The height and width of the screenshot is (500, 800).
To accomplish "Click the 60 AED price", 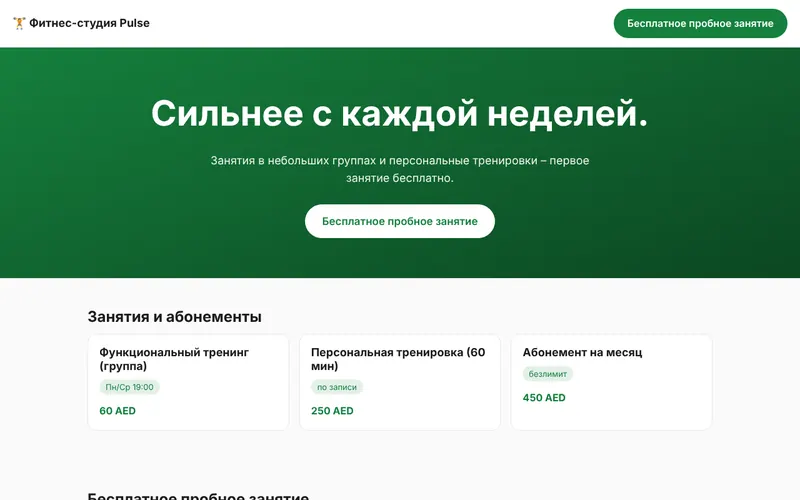I will click(x=117, y=411).
